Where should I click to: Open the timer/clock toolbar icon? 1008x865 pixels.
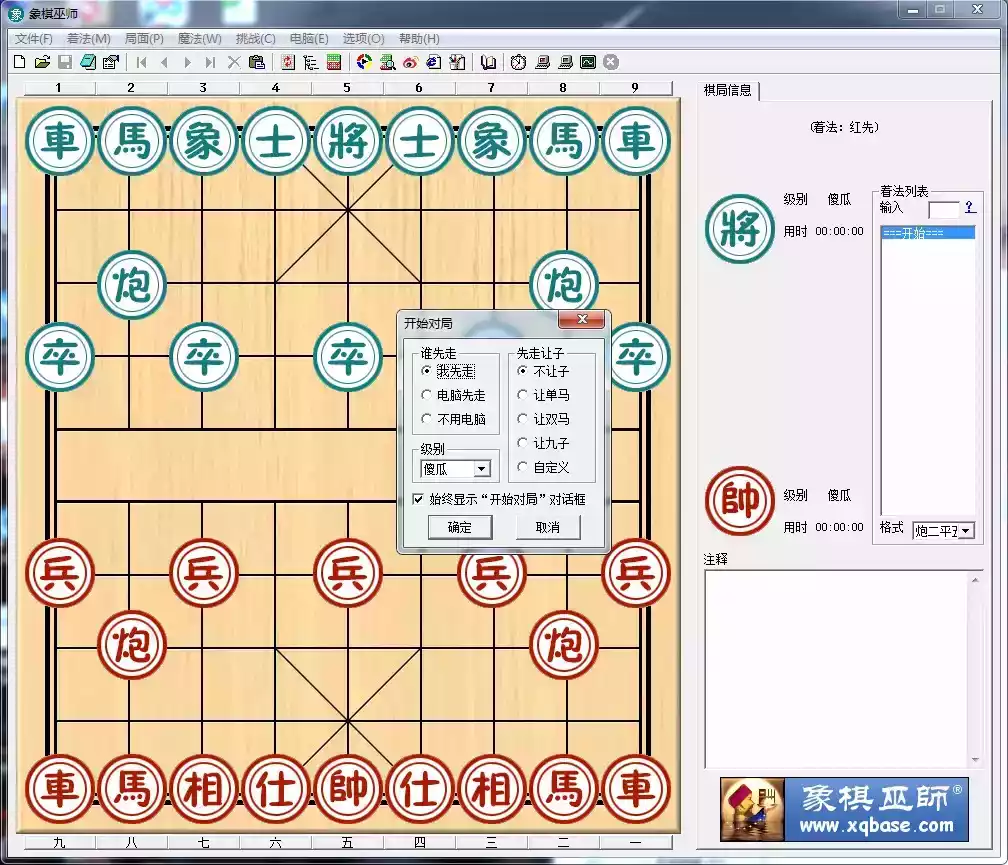point(517,62)
